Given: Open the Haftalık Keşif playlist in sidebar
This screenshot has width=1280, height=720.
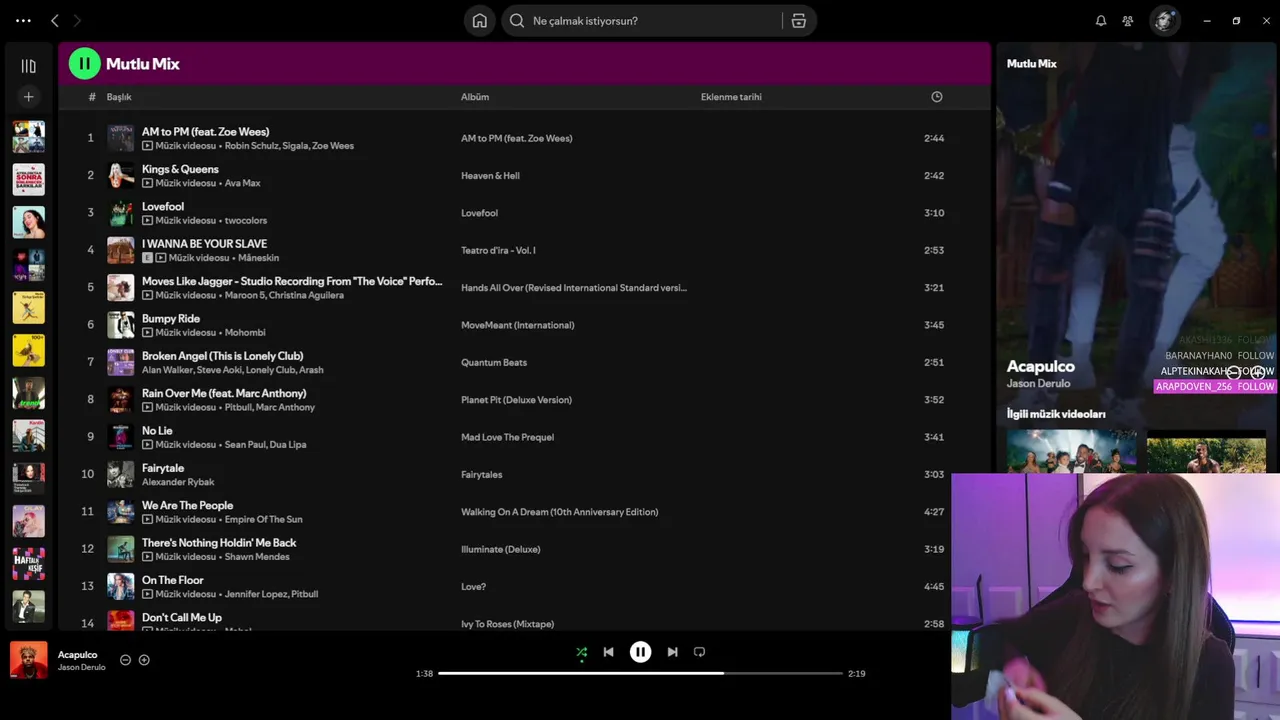Looking at the screenshot, I should pyautogui.click(x=28, y=564).
